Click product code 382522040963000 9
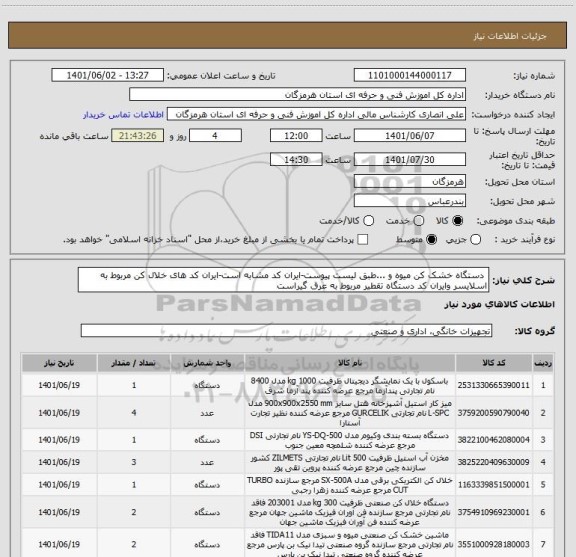 click(493, 462)
